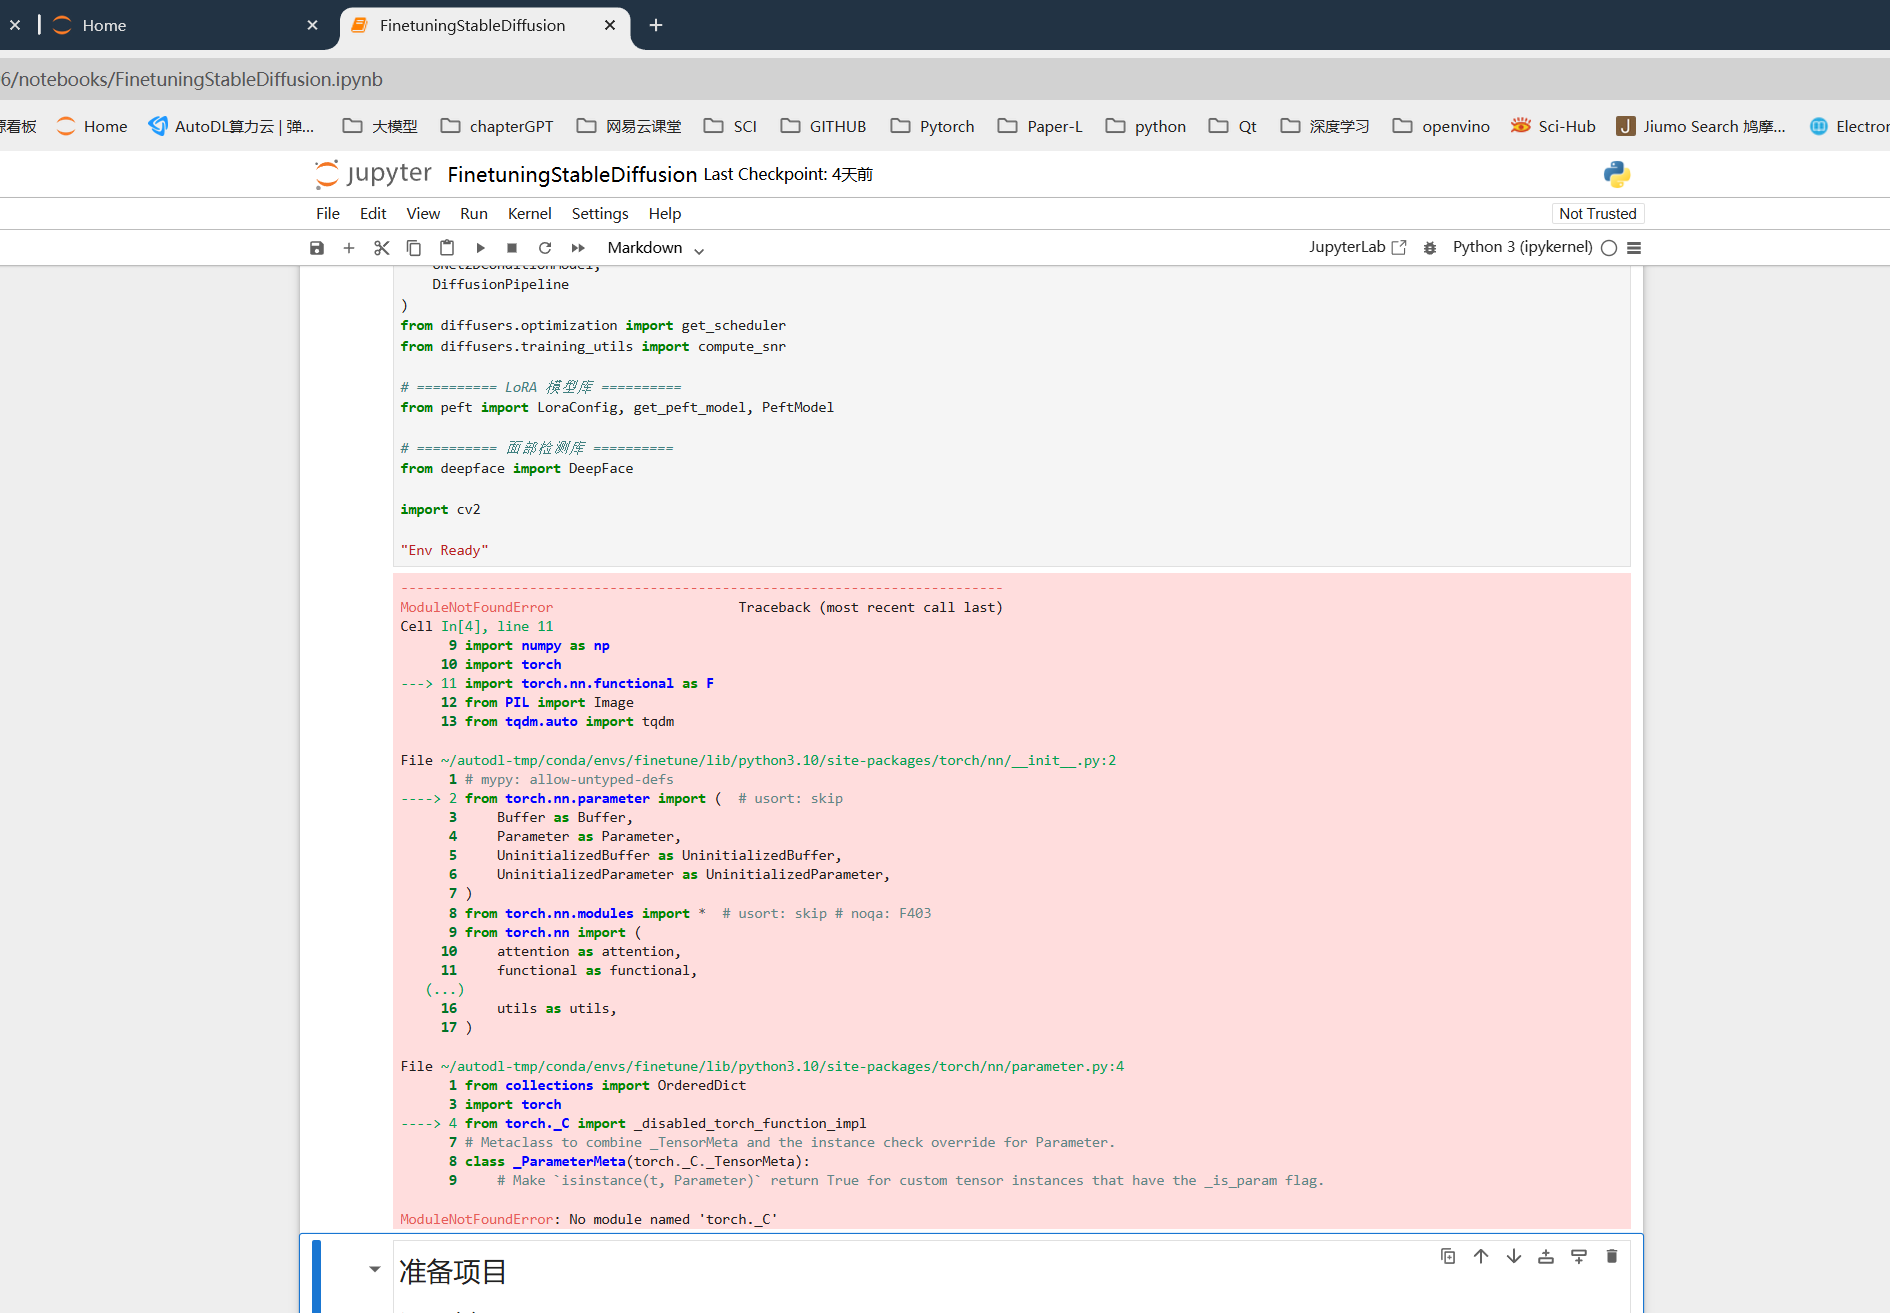Restart kernel and run all cells

tap(578, 248)
